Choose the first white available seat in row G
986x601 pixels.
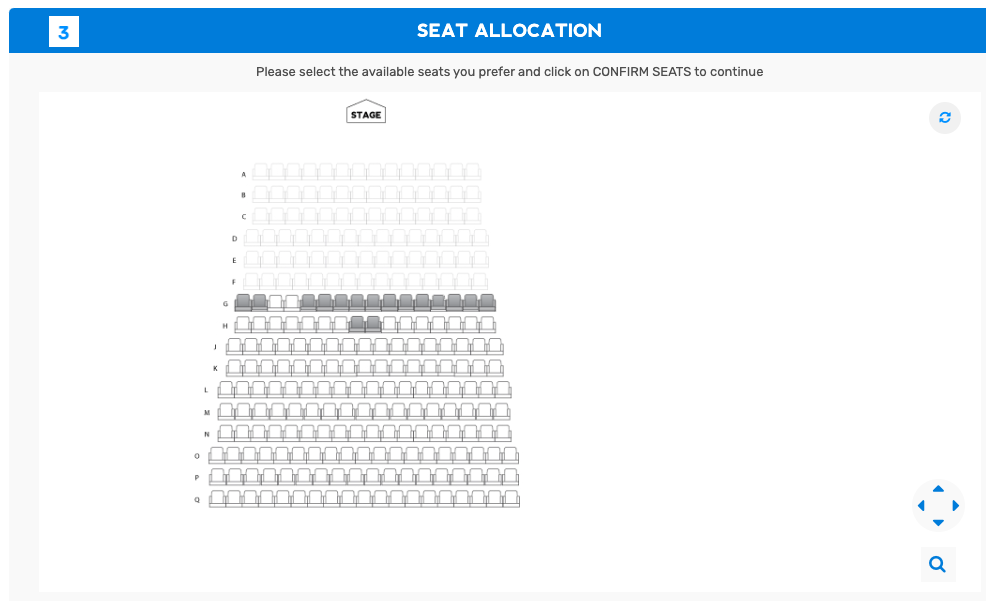[275, 302]
